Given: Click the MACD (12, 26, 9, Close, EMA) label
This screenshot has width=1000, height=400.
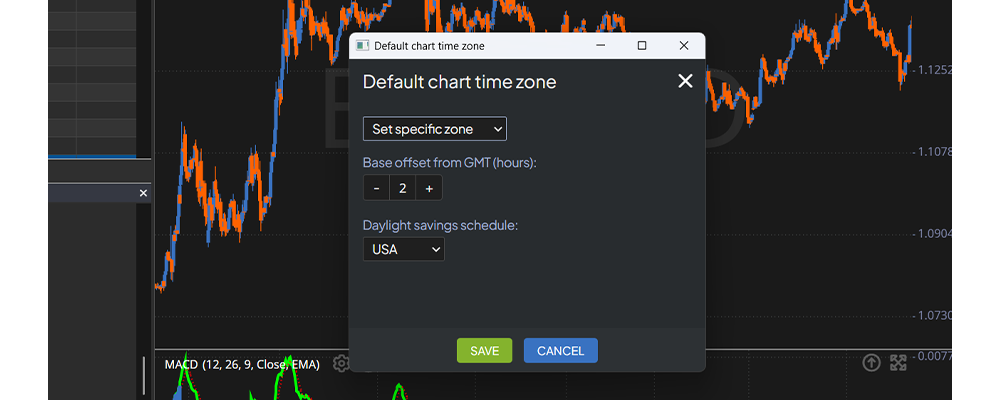Looking at the screenshot, I should click(242, 364).
